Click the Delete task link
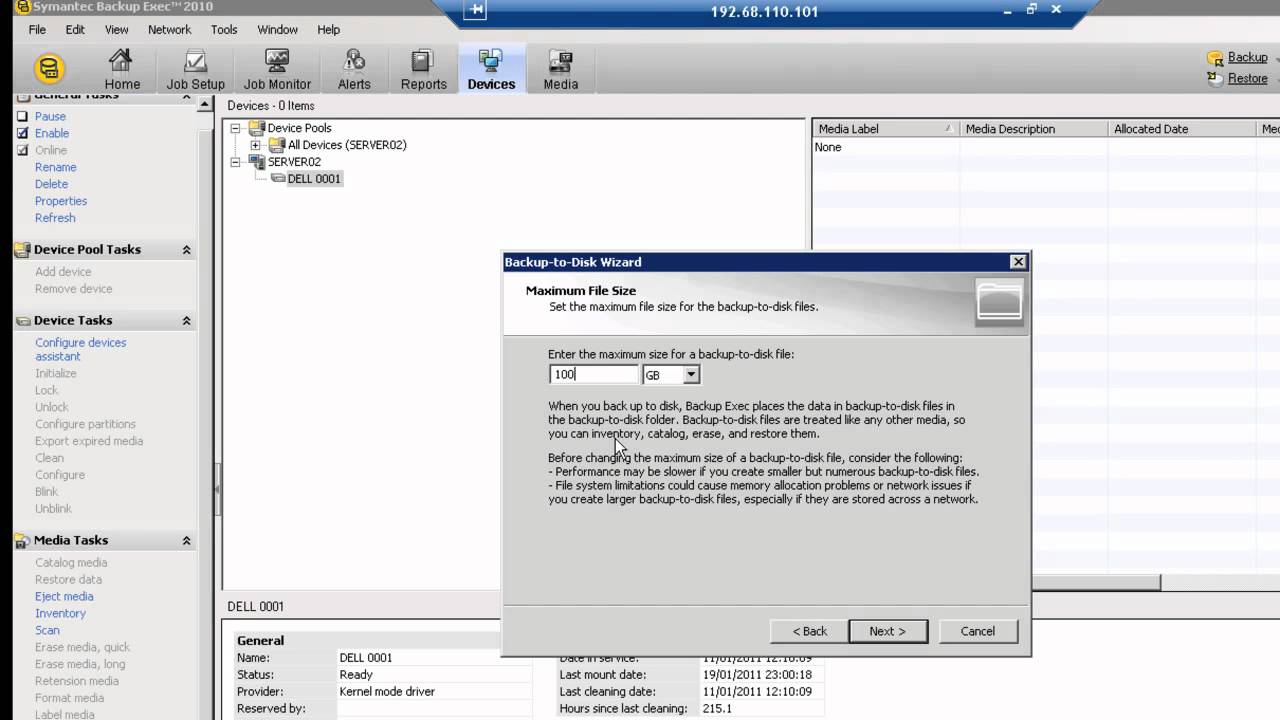 (52, 184)
